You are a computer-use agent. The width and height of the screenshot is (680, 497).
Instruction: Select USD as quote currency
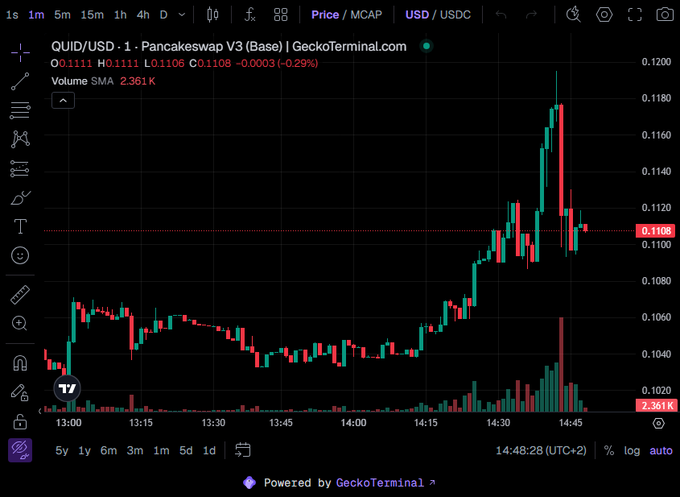click(x=417, y=15)
